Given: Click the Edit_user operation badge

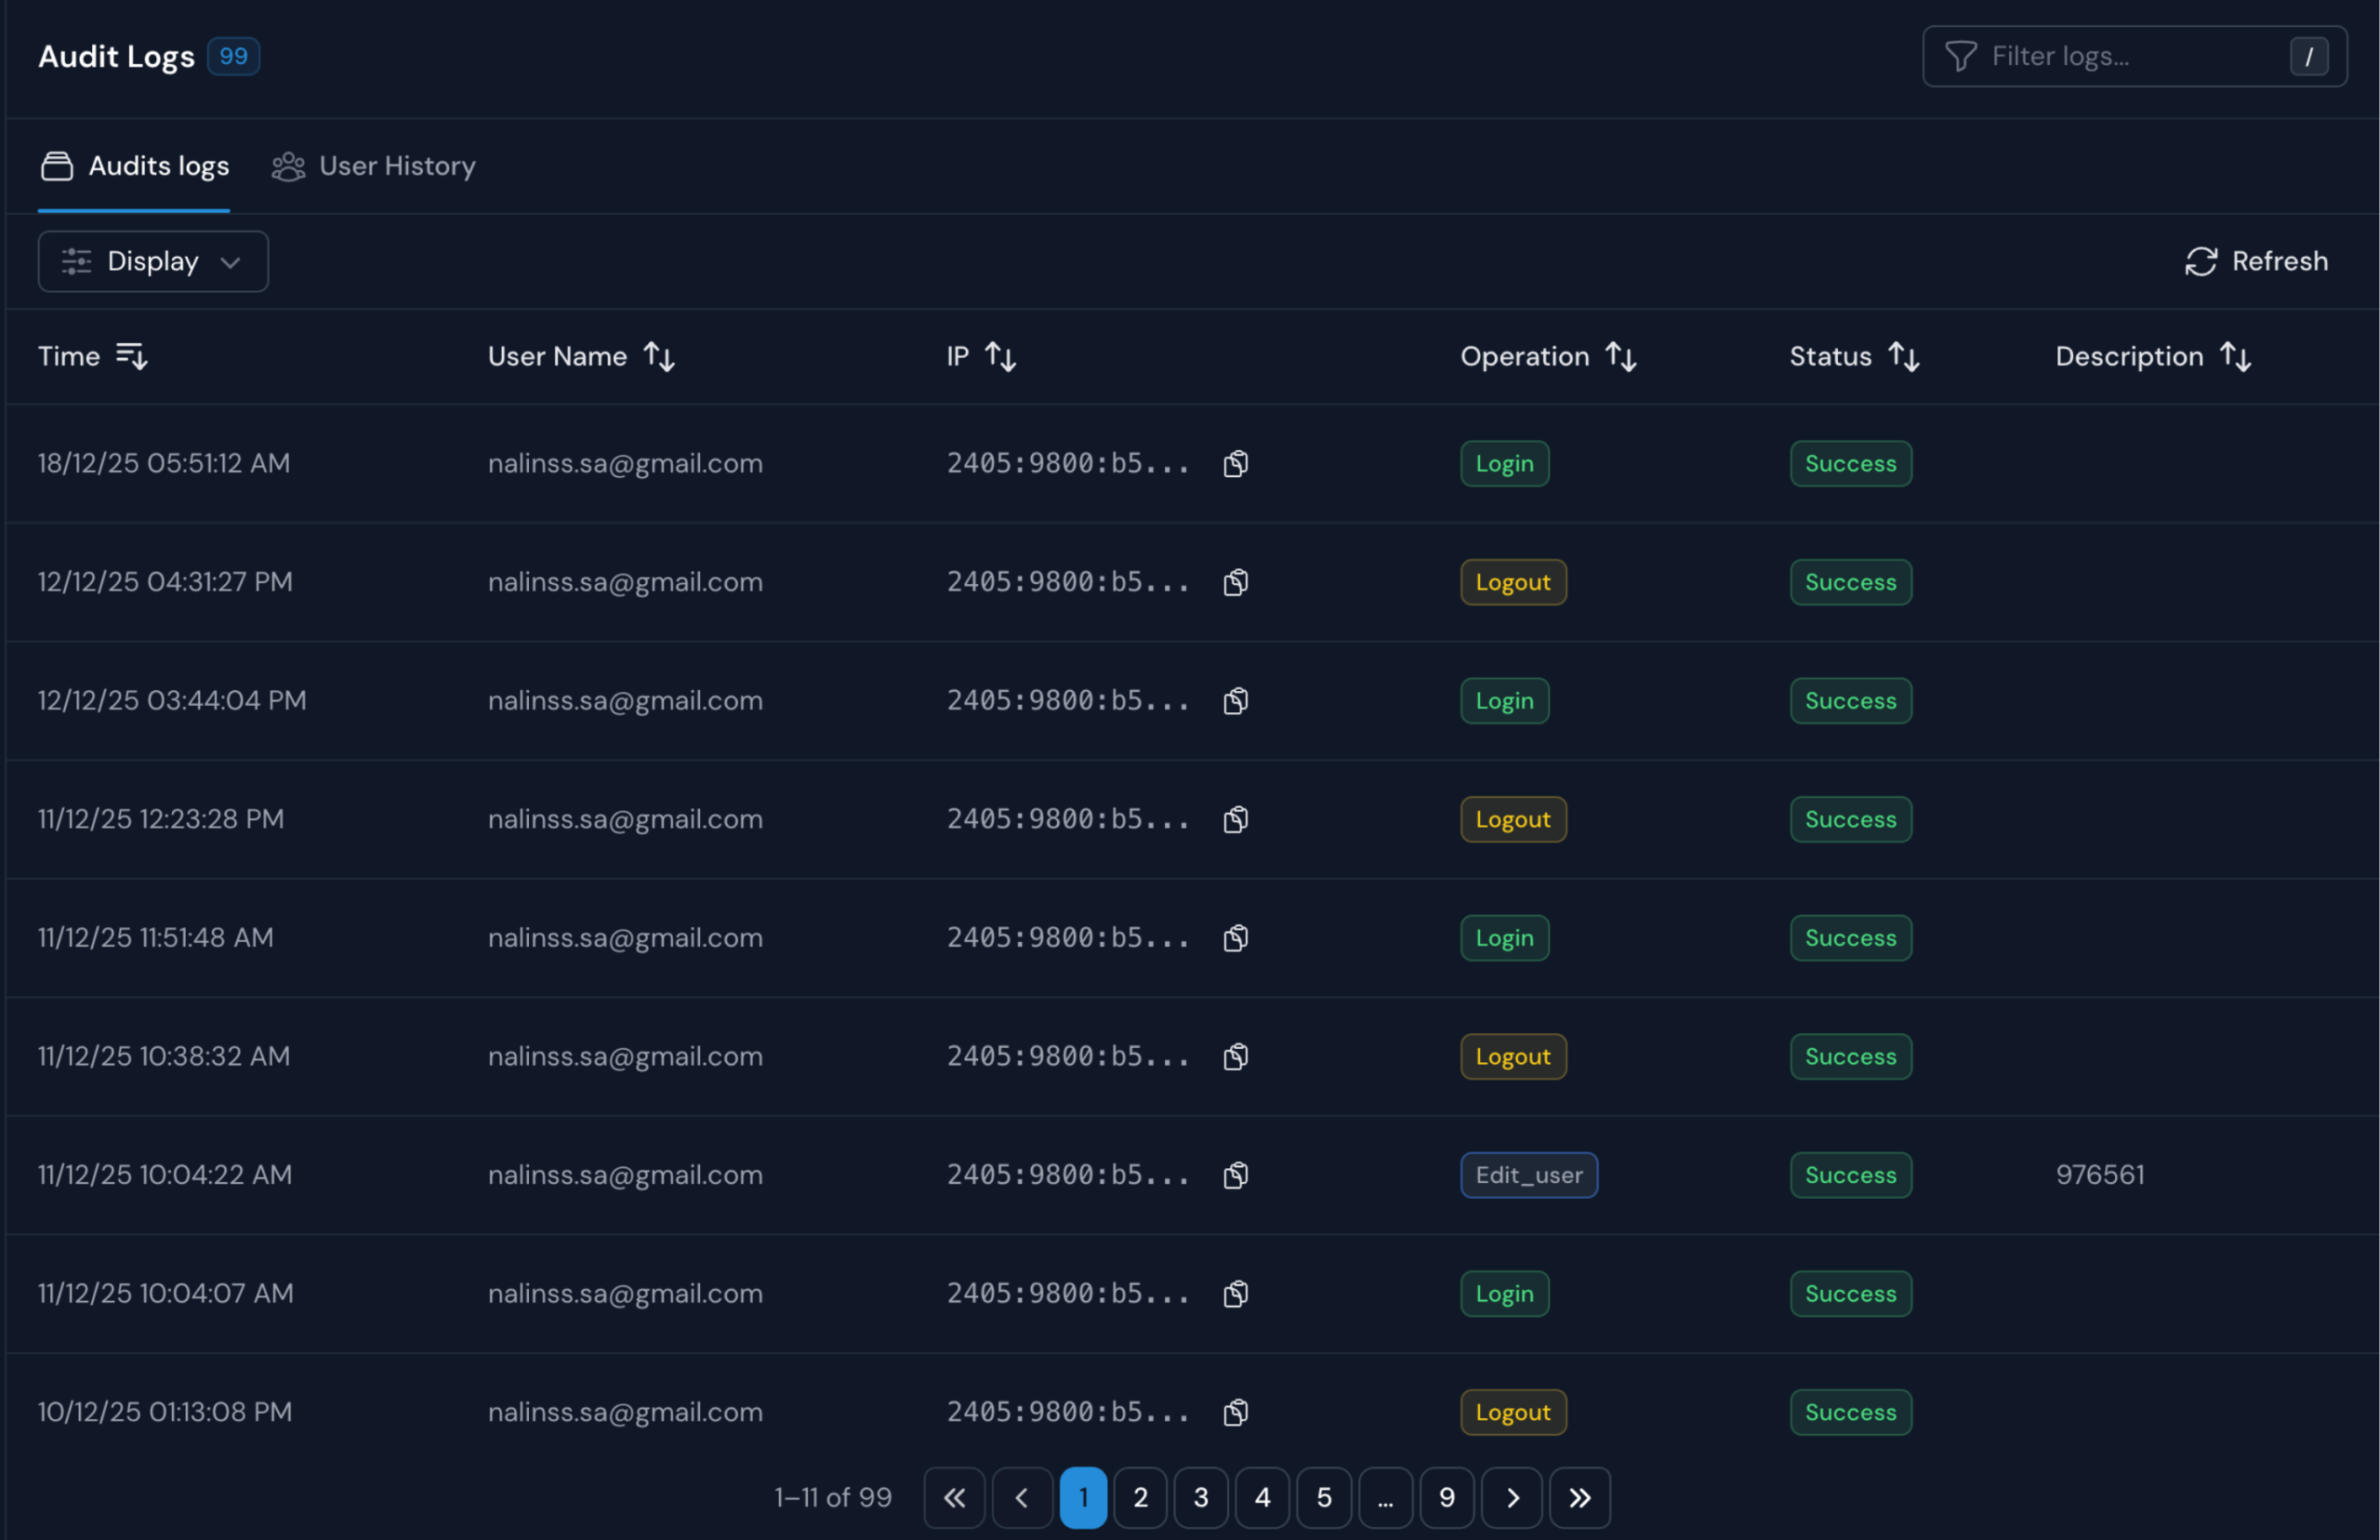Looking at the screenshot, I should (1528, 1175).
